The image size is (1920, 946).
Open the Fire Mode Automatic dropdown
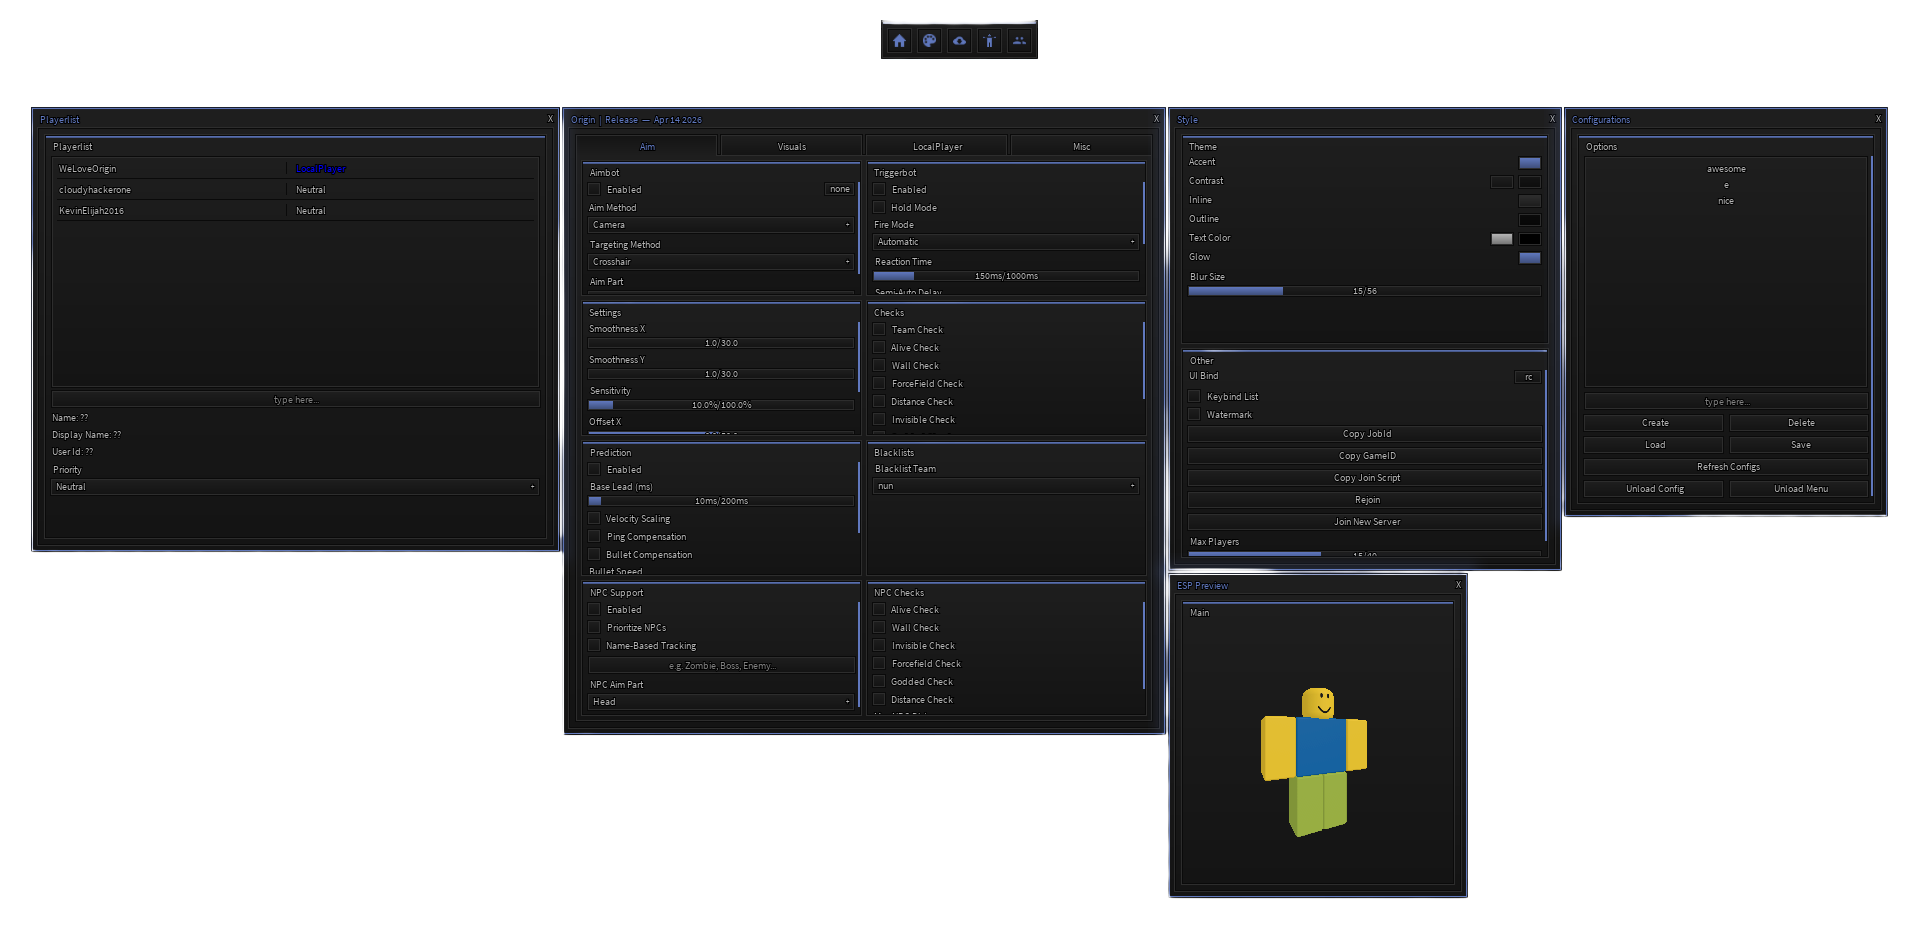[1005, 241]
